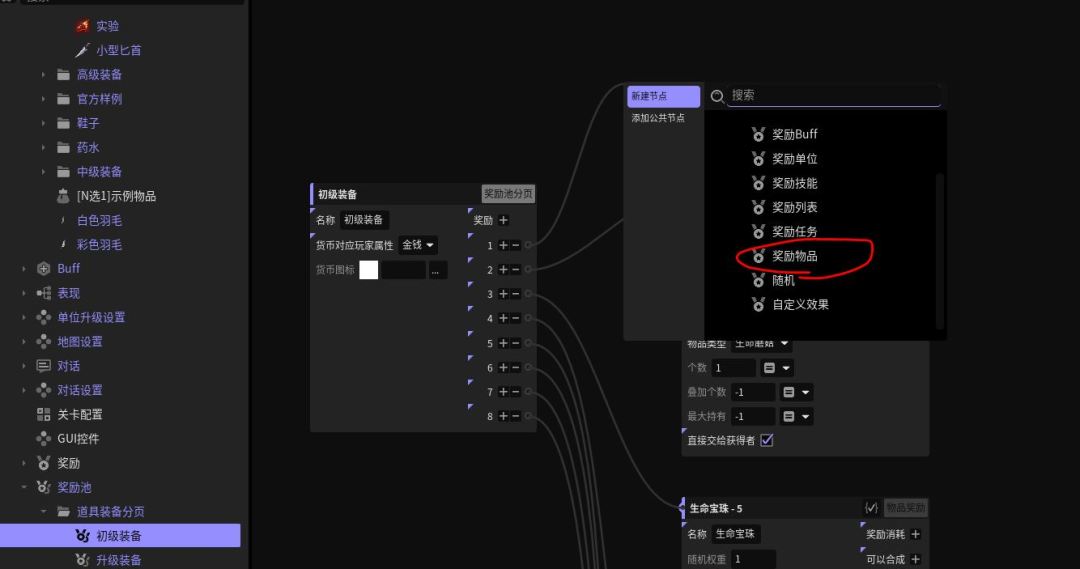Switch to the 添加公共节点 tab
This screenshot has width=1080, height=569.
[x=658, y=118]
